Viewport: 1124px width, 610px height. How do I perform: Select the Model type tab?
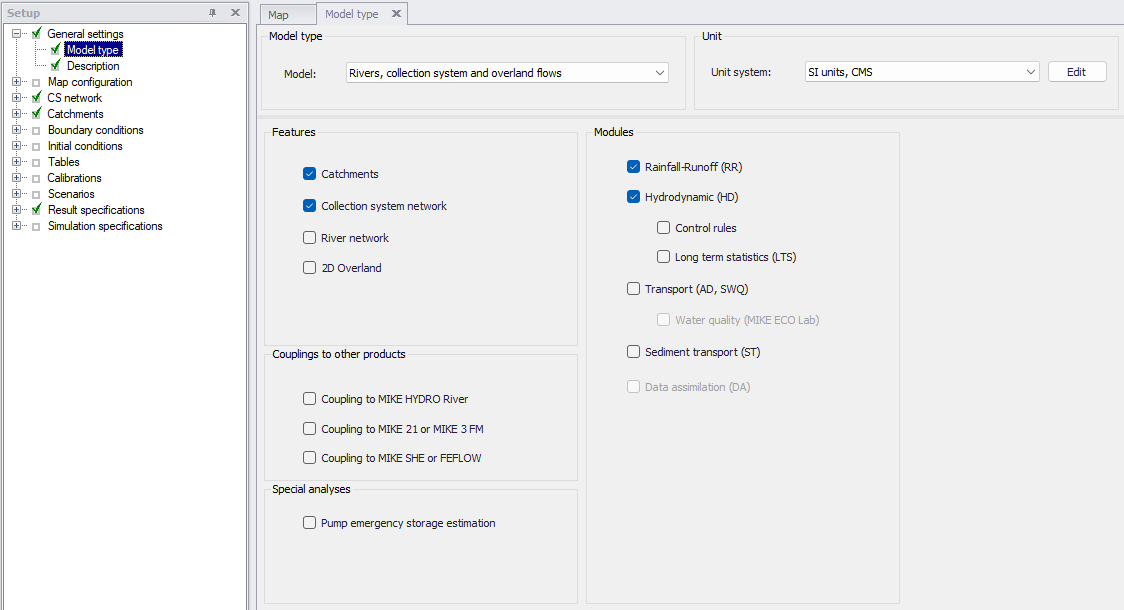coord(351,14)
